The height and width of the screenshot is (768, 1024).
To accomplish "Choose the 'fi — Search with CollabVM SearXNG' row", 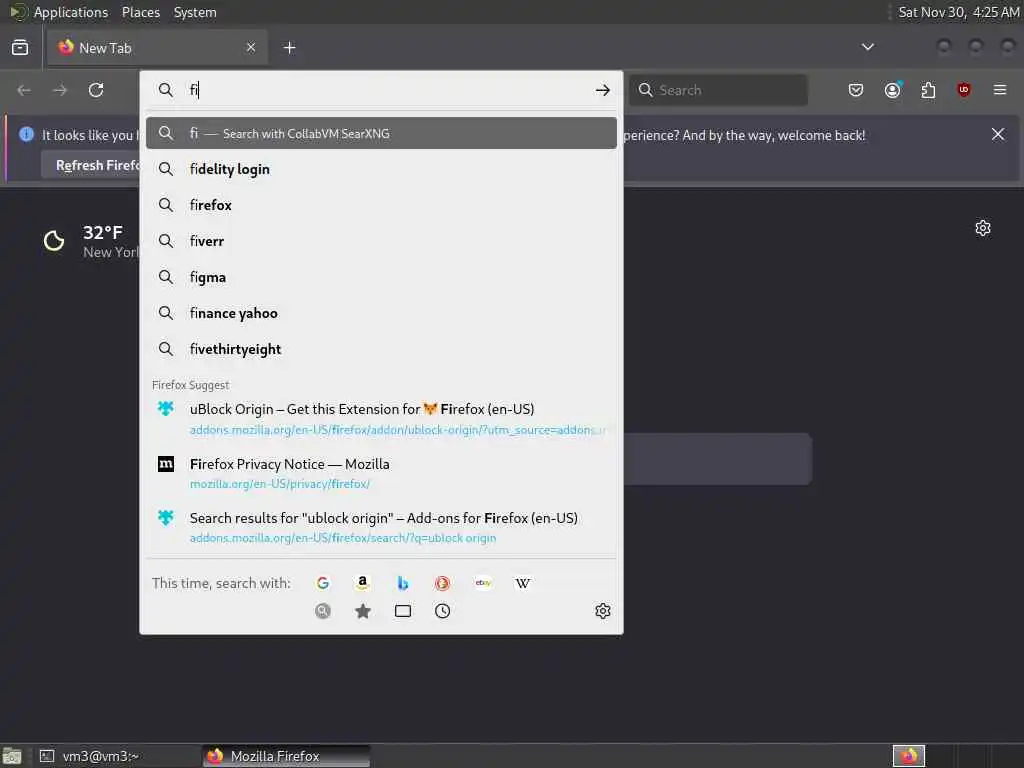I will pyautogui.click(x=381, y=133).
